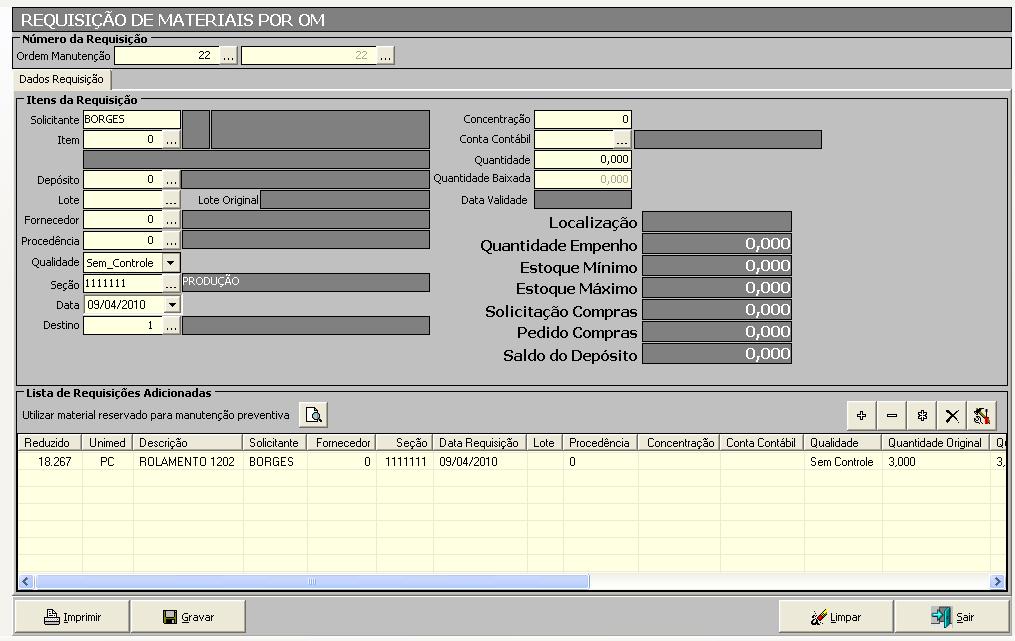The image size is (1015, 641).
Task: Open the Item lookup ellipsis button
Action: click(171, 141)
